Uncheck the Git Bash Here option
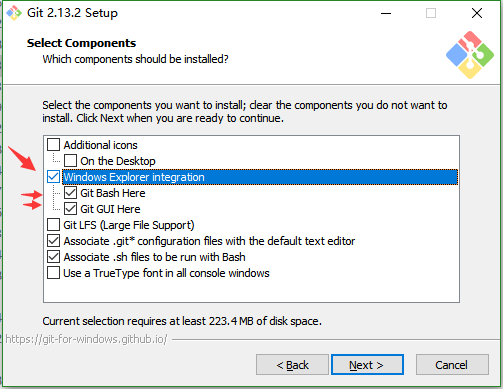This screenshot has width=503, height=389. click(70, 193)
